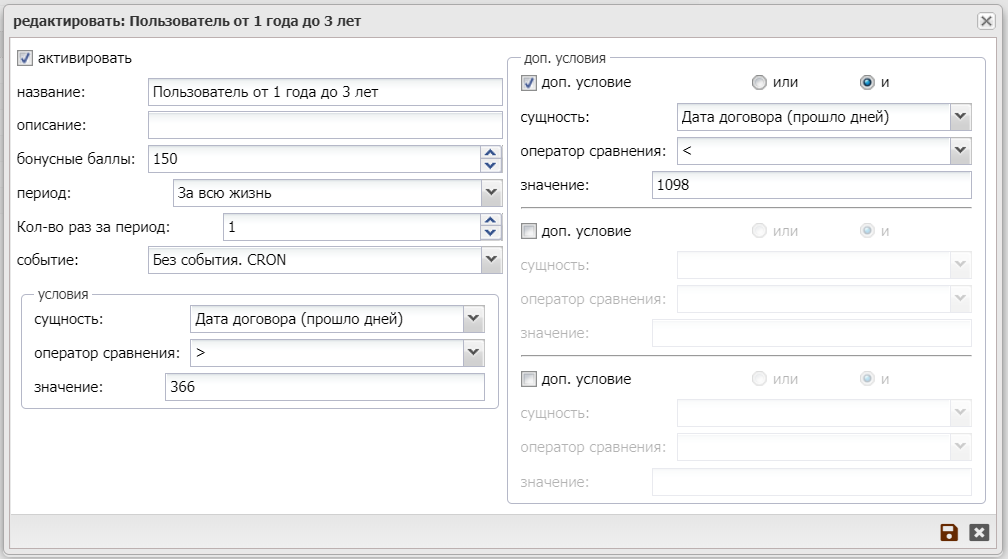This screenshot has width=1008, height=559.
Task: Decrease Кол-во раз за период value
Action: click(x=490, y=233)
